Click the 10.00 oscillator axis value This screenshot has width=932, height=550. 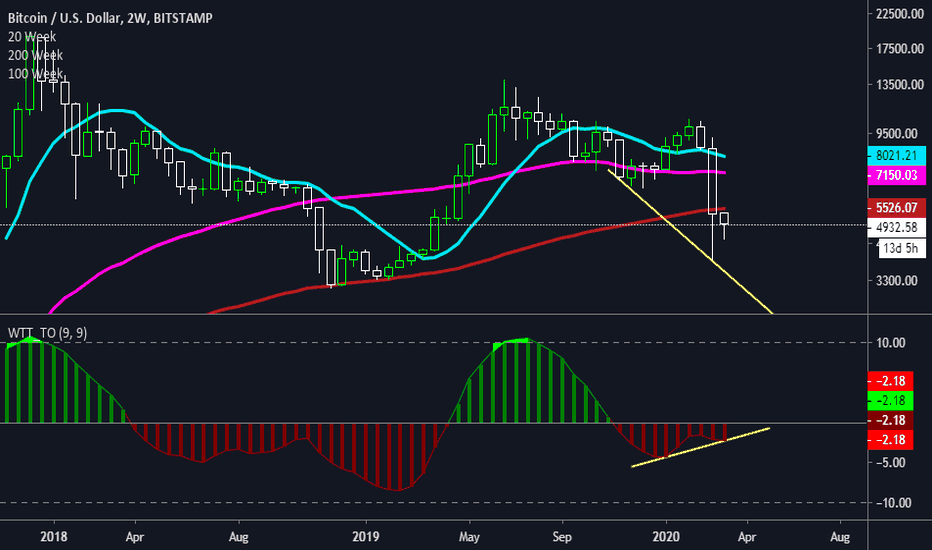pyautogui.click(x=890, y=343)
